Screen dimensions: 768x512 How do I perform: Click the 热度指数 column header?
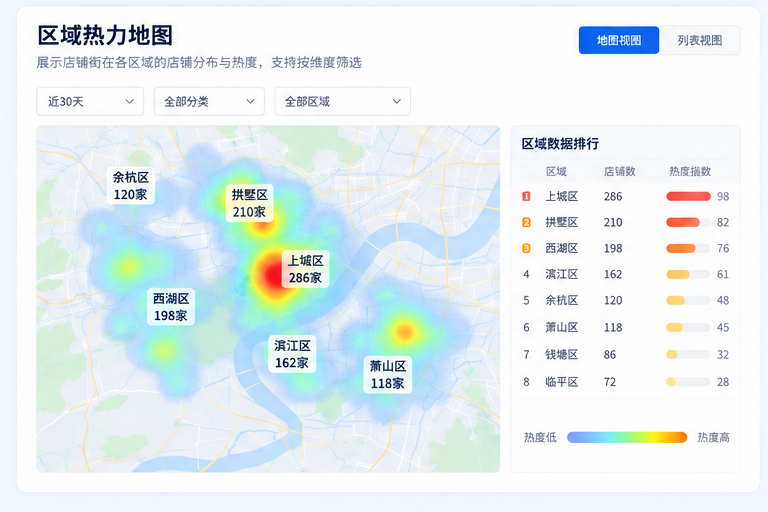point(690,171)
